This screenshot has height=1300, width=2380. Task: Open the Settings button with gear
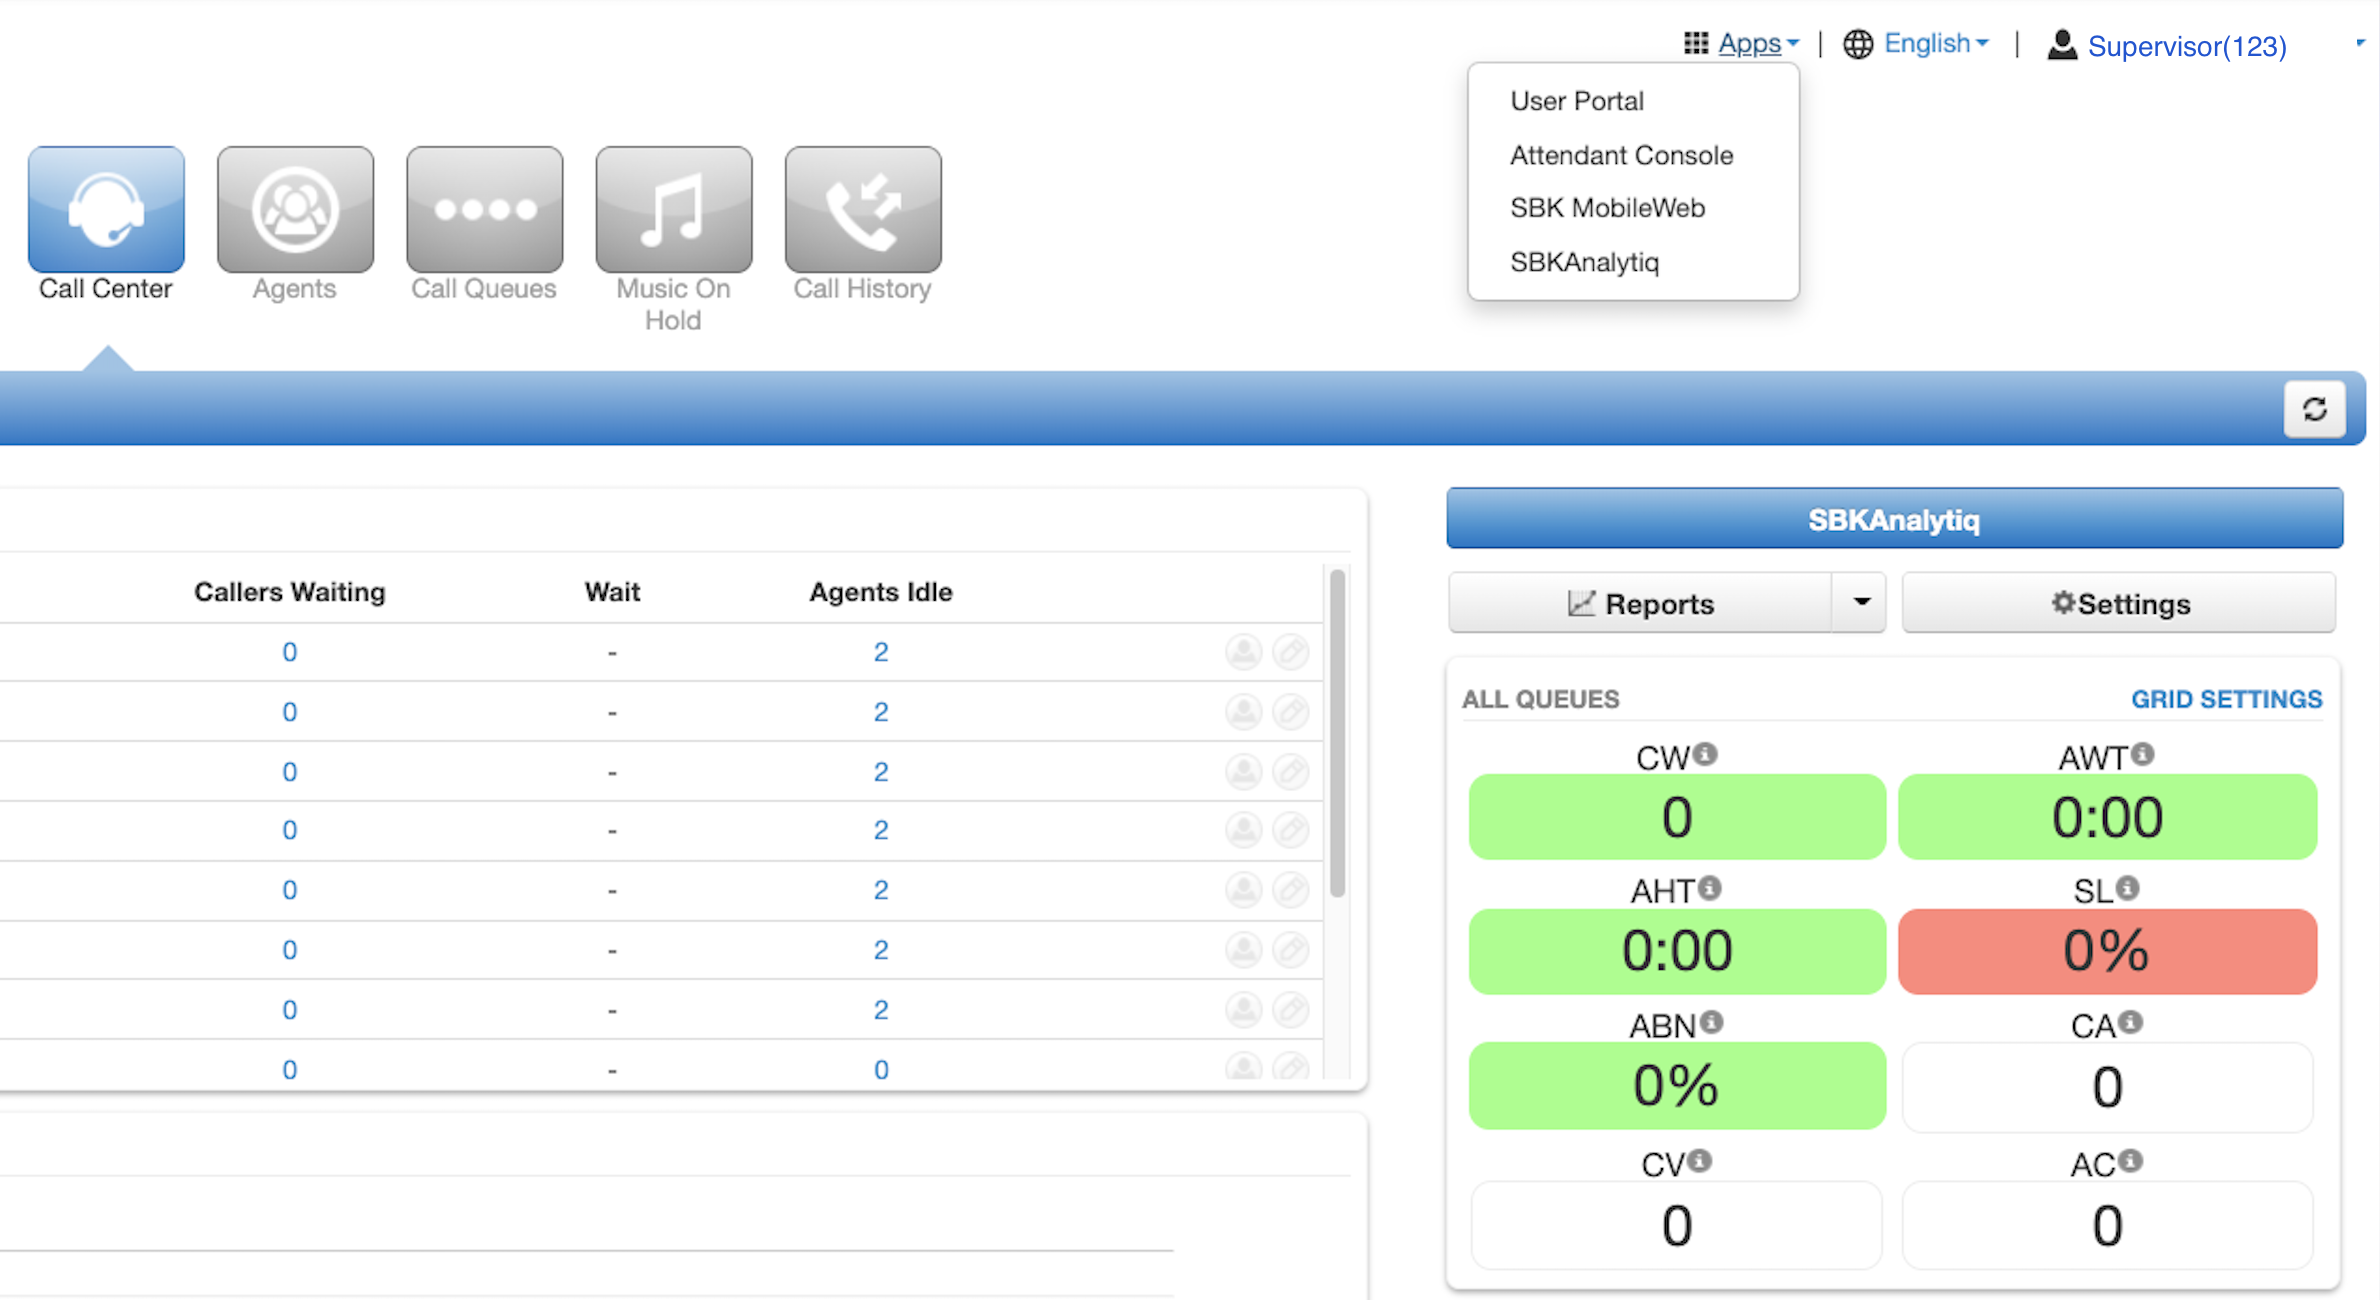[x=2119, y=603]
